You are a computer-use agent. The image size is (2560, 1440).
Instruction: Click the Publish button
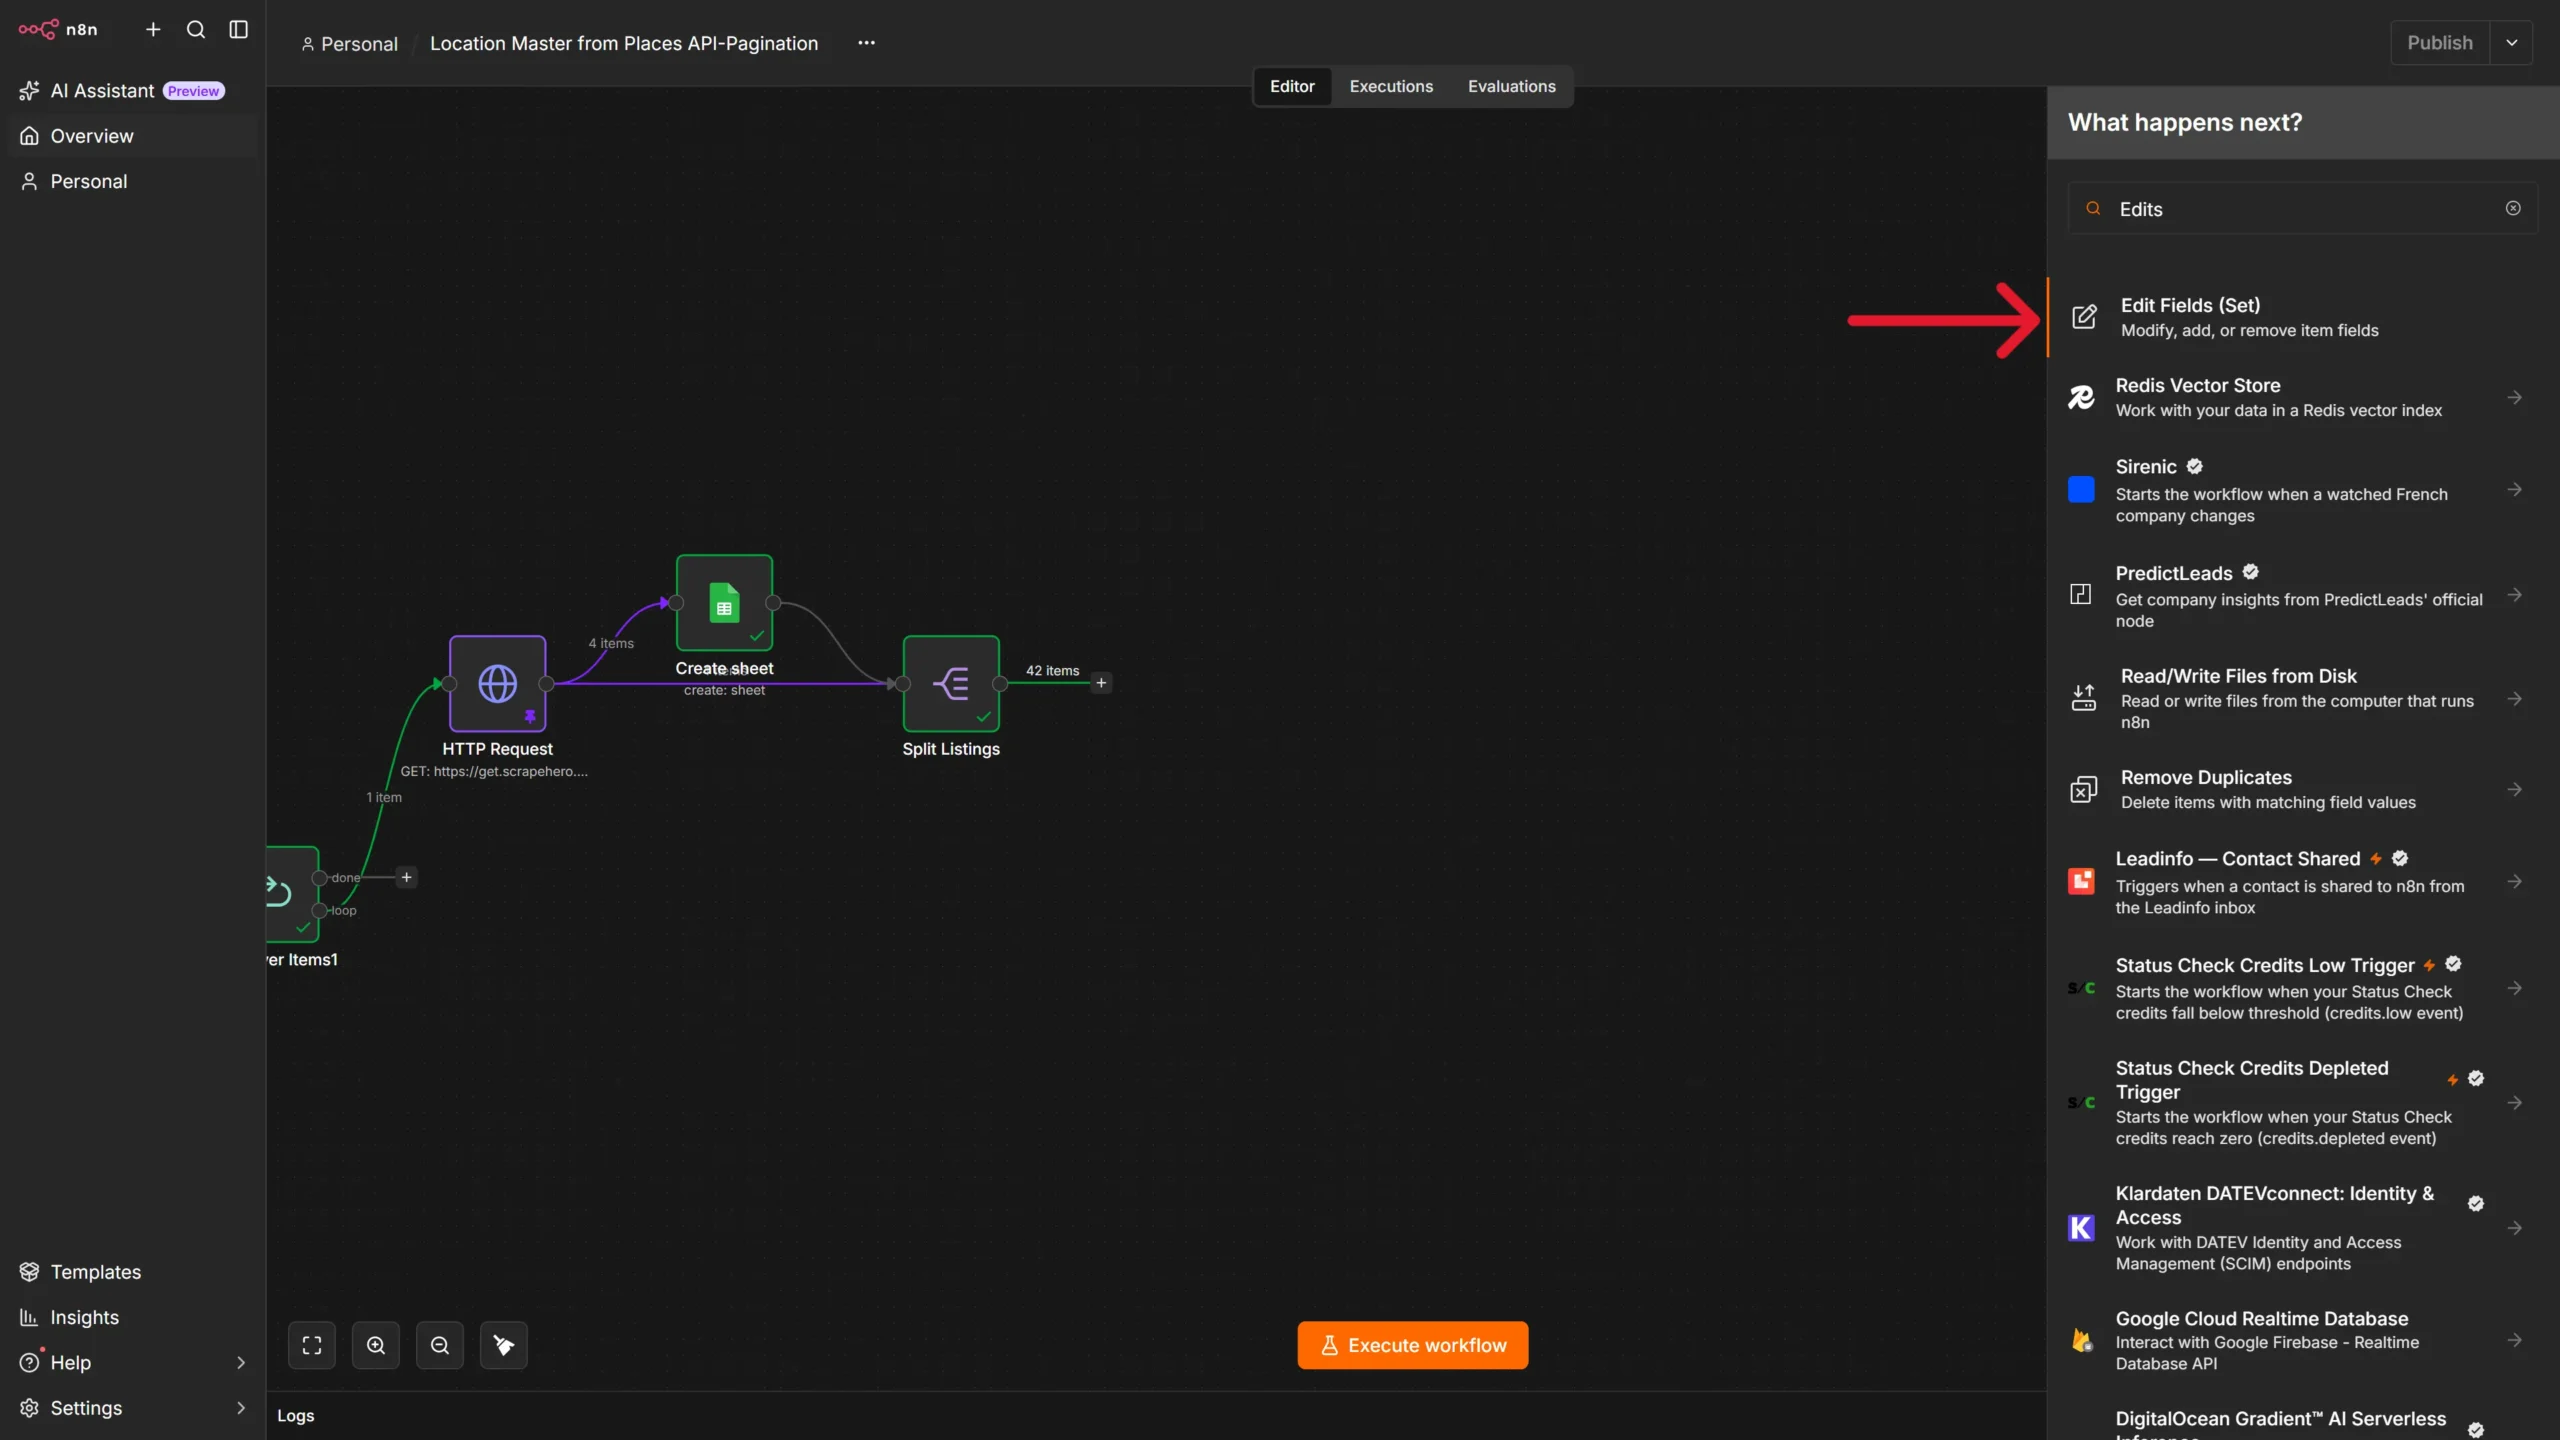tap(2440, 43)
